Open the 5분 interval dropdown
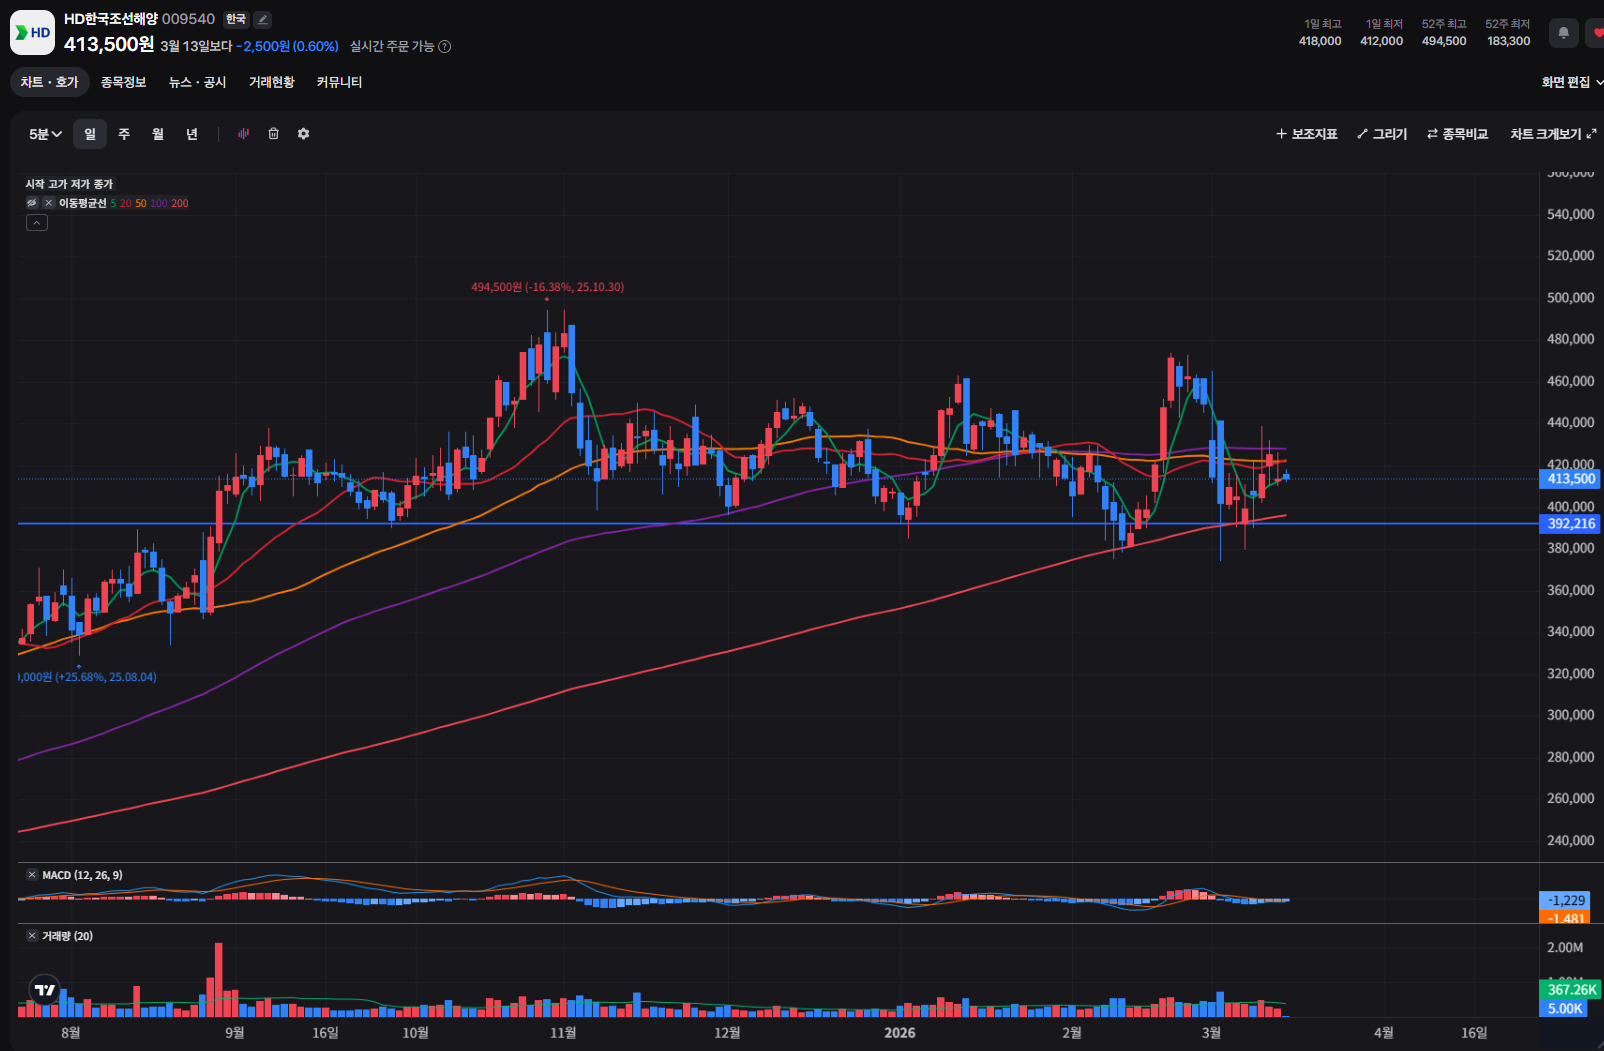1604x1051 pixels. 45,134
